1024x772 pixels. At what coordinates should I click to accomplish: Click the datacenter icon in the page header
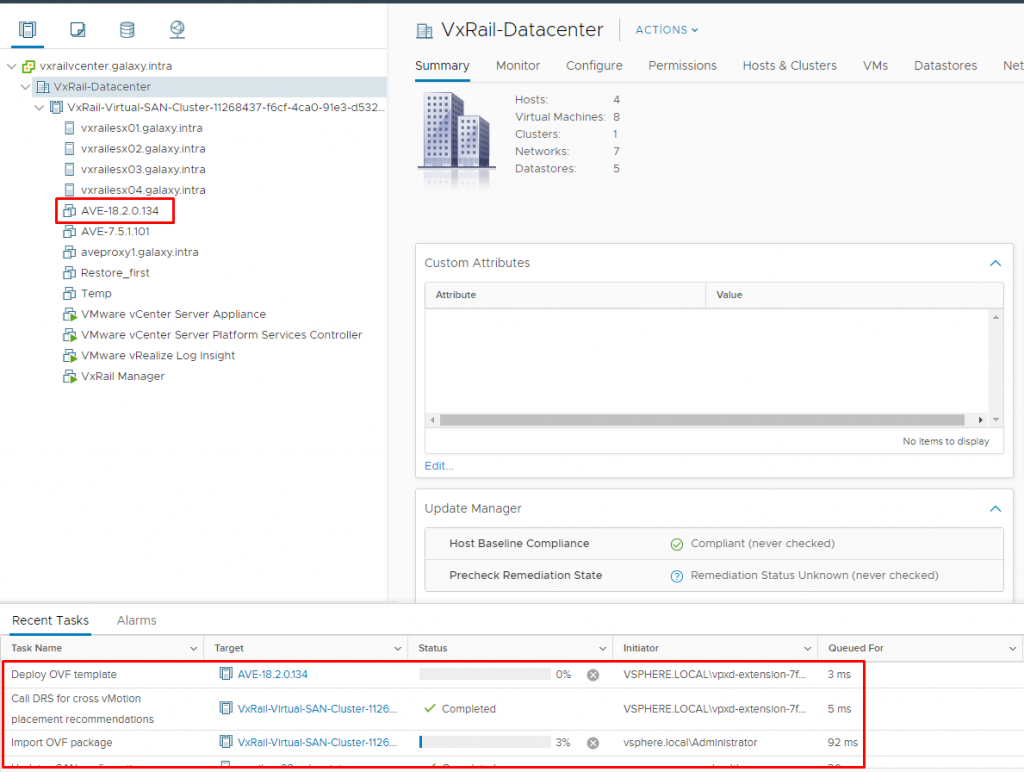424,31
